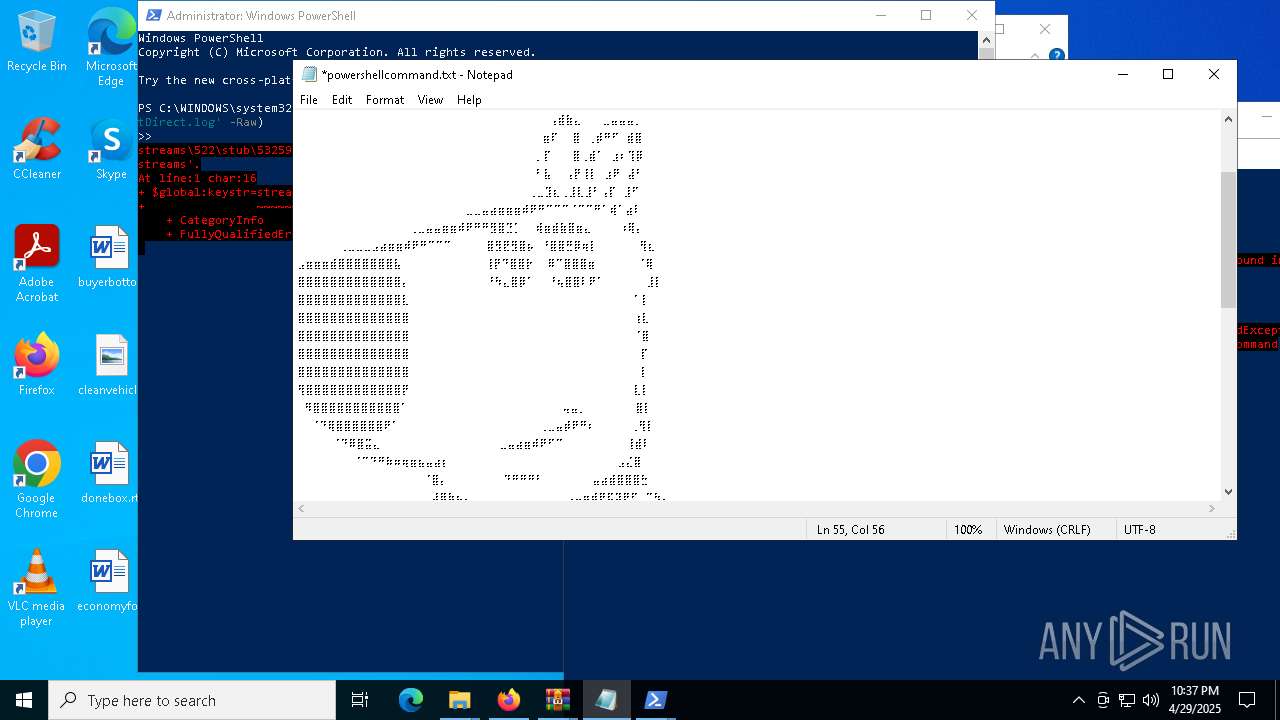Viewport: 1280px width, 720px height.
Task: Launch VLC media player shortcut
Action: 37,588
